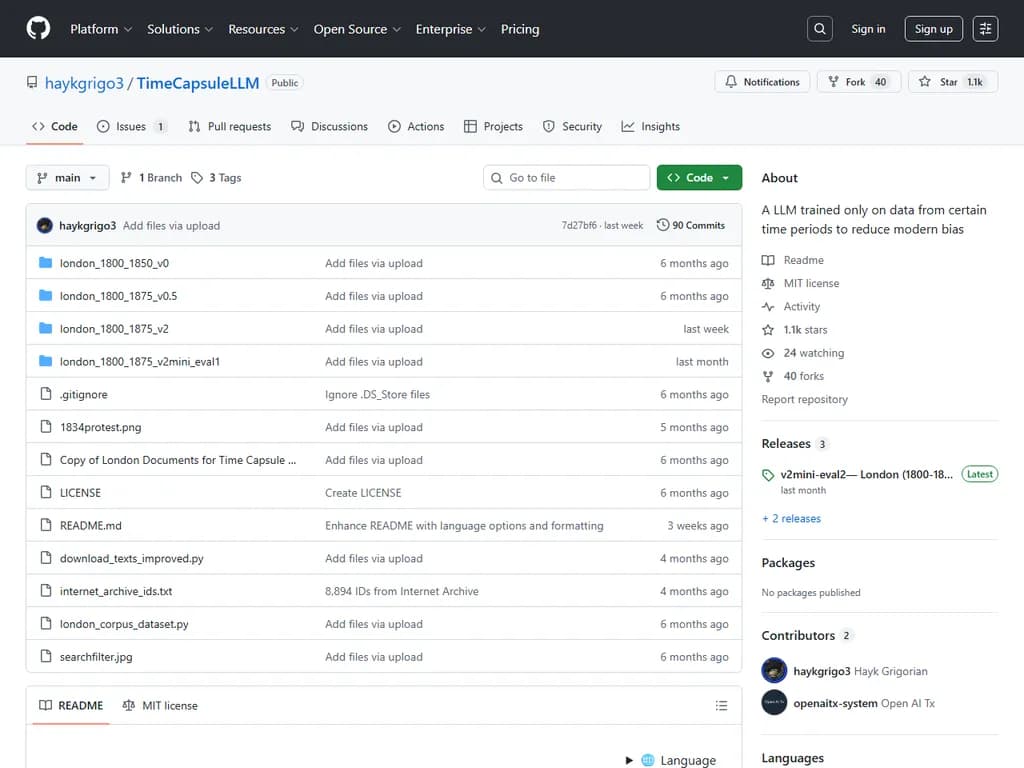
Task: Click the appearance settings icon in header
Action: (985, 29)
